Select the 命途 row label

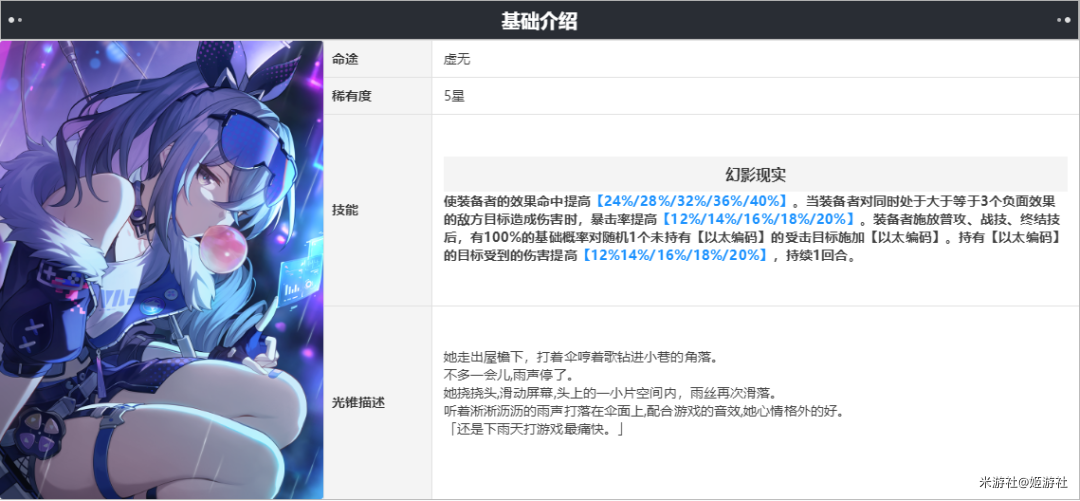(x=345, y=60)
